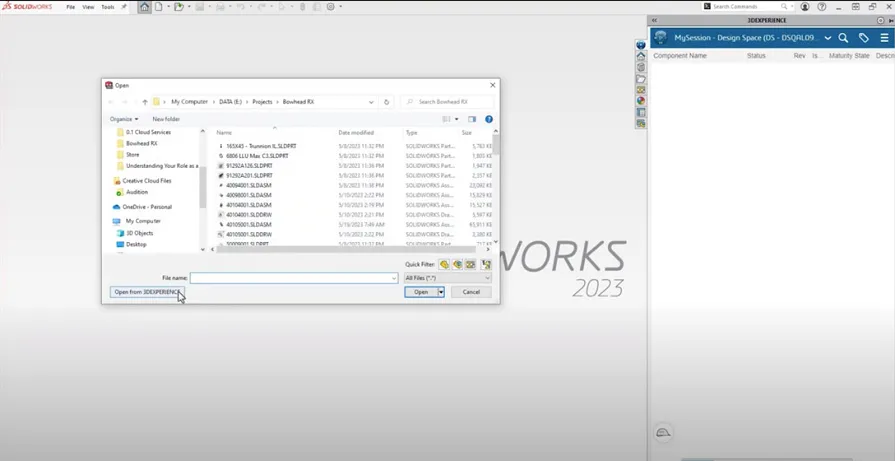This screenshot has height=461, width=895.
Task: Toggle Quick Filter for parts
Action: tap(444, 264)
